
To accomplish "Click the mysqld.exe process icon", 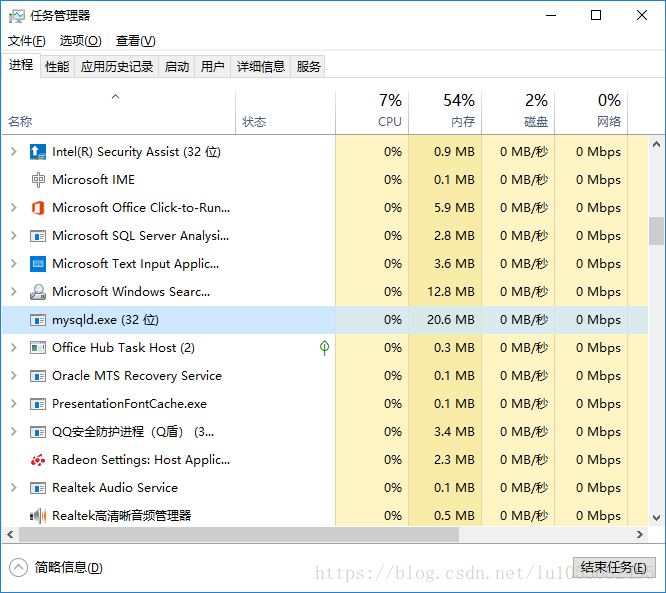I will click(x=38, y=320).
